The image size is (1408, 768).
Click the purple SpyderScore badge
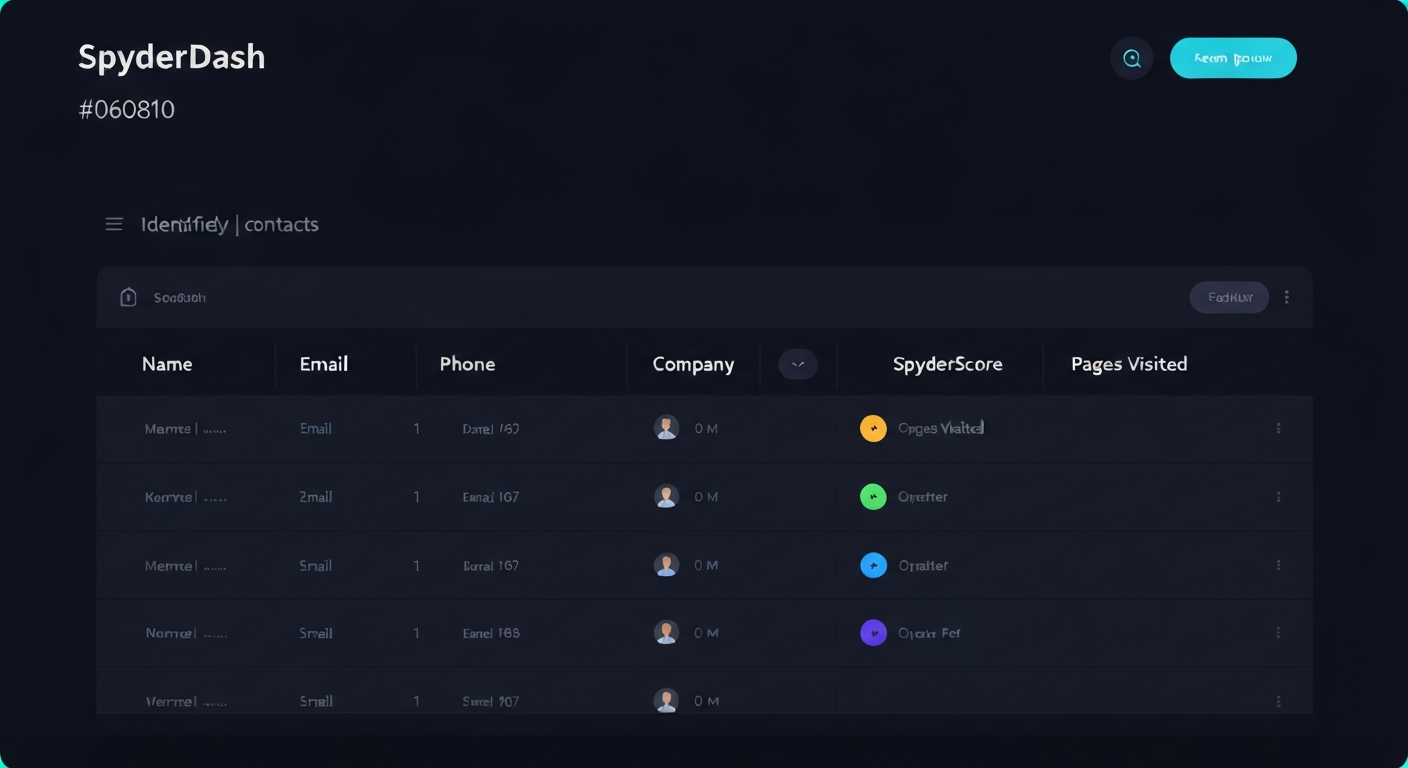pos(873,632)
